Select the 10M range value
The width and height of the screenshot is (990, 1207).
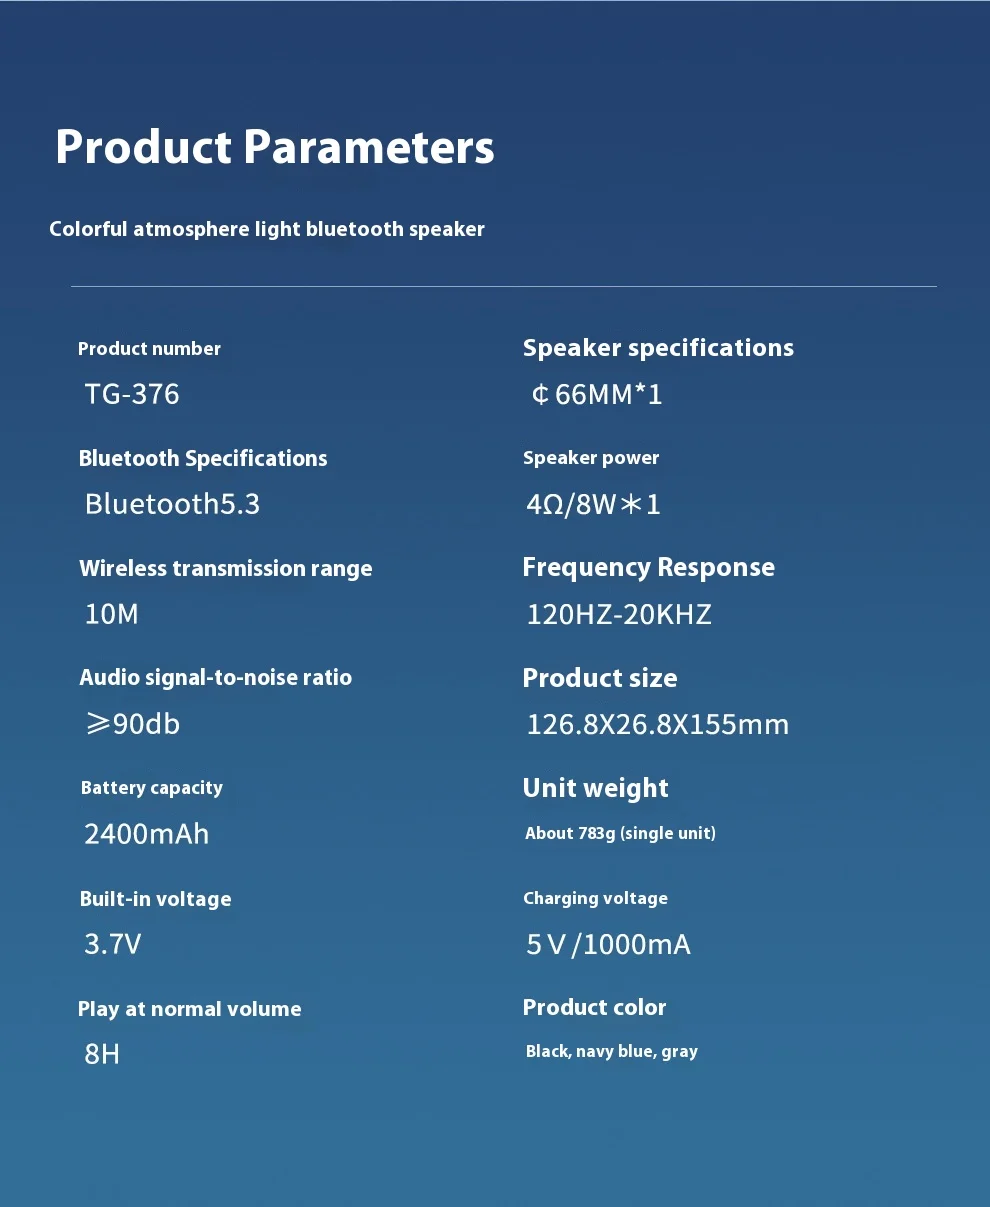point(112,614)
